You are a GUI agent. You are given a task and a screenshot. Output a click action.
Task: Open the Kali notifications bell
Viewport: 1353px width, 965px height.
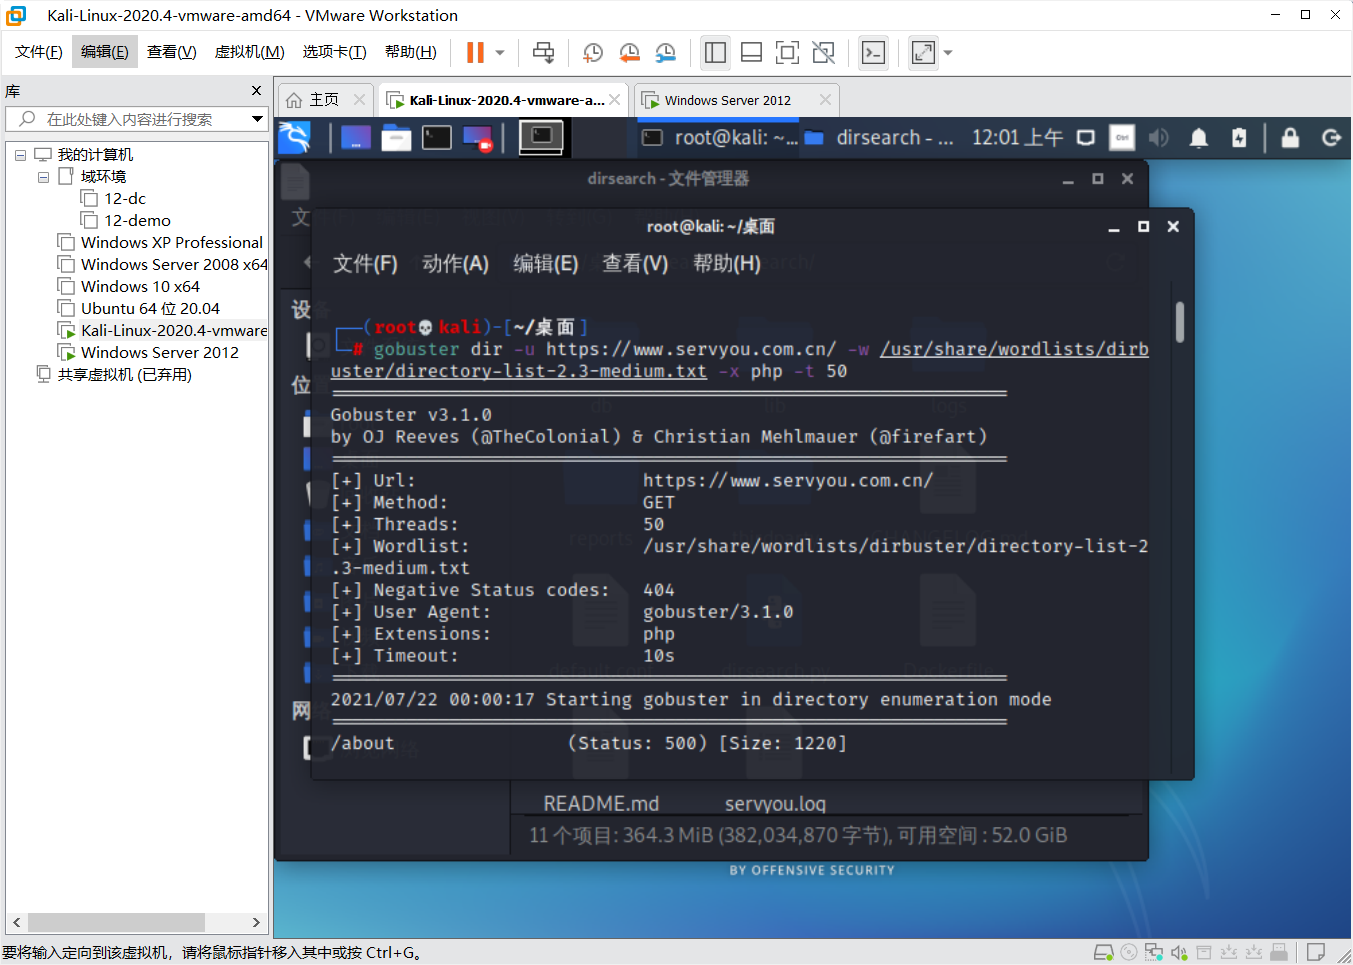pos(1198,138)
